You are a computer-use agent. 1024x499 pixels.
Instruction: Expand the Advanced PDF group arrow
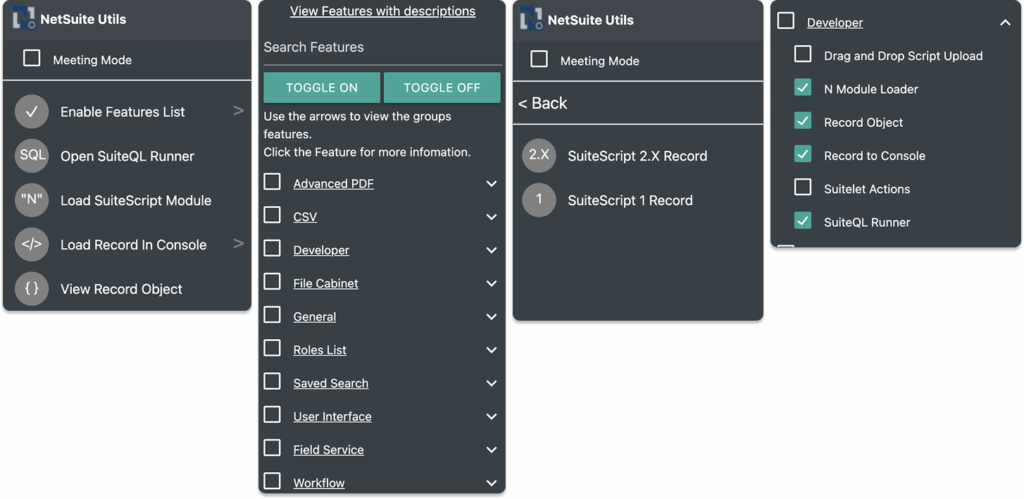[x=492, y=184]
